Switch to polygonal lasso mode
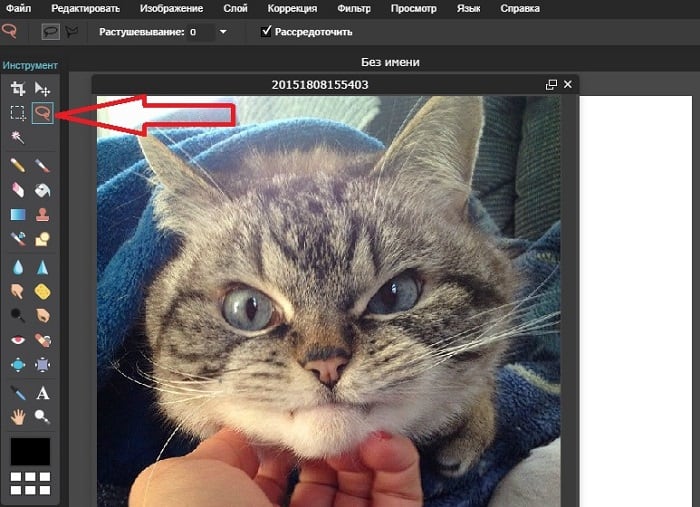 click(71, 32)
